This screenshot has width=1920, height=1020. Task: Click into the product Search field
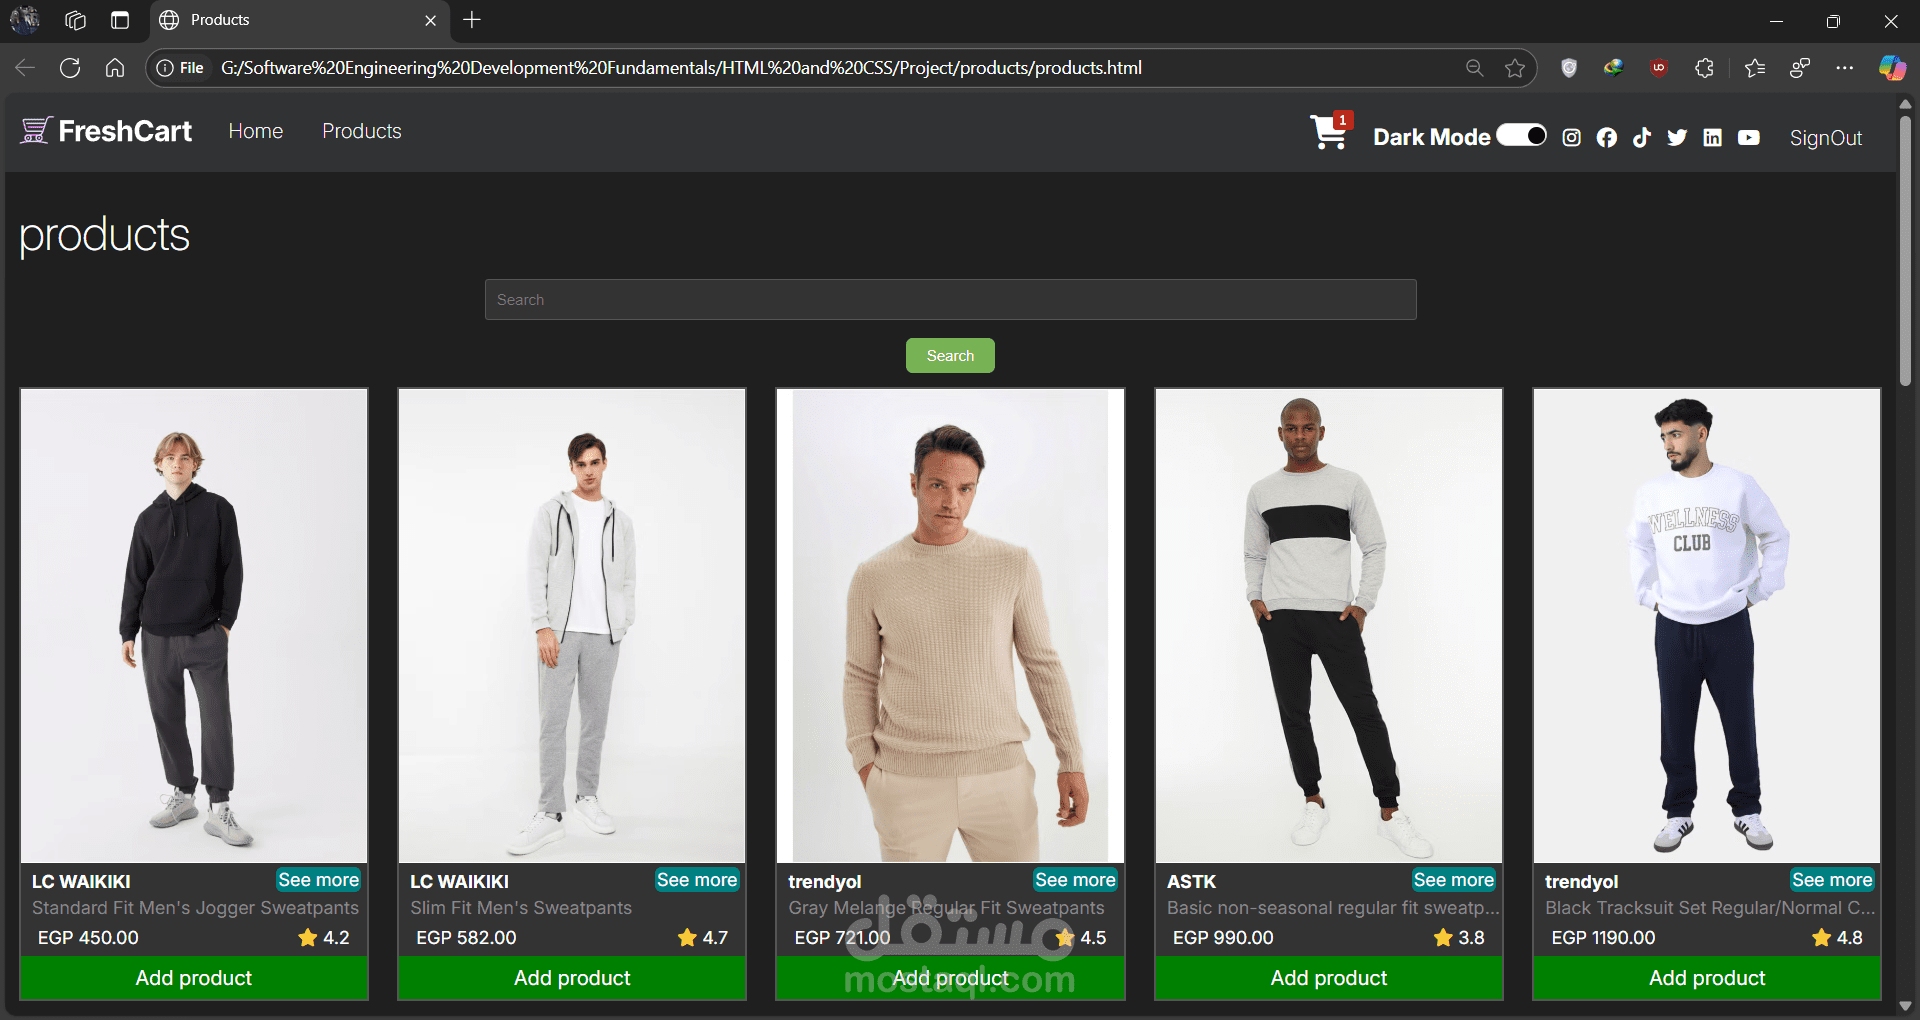950,299
